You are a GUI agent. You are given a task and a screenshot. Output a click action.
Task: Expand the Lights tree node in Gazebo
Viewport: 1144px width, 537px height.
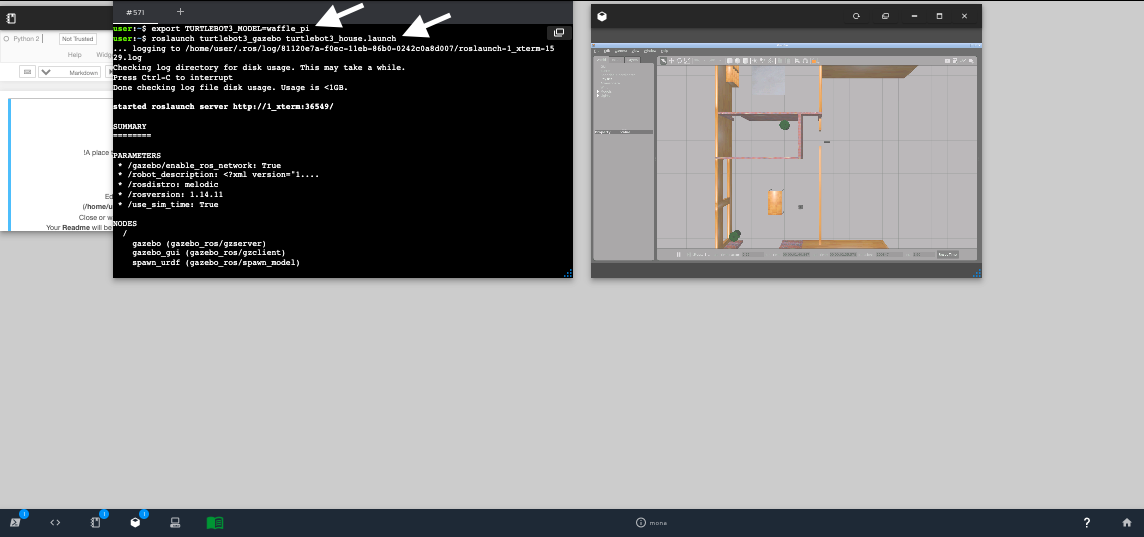tap(598, 96)
